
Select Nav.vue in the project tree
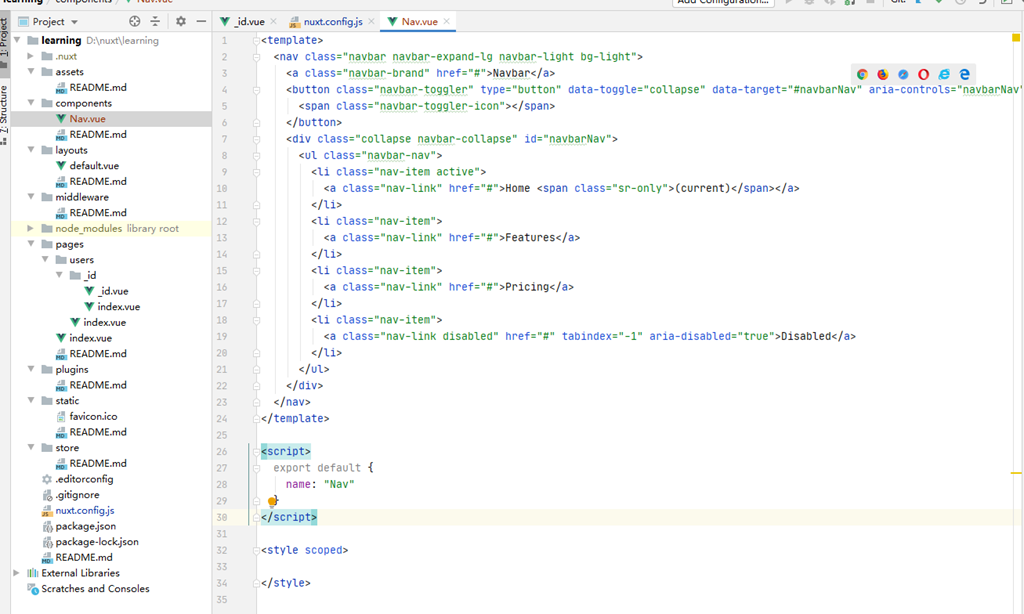(88, 119)
